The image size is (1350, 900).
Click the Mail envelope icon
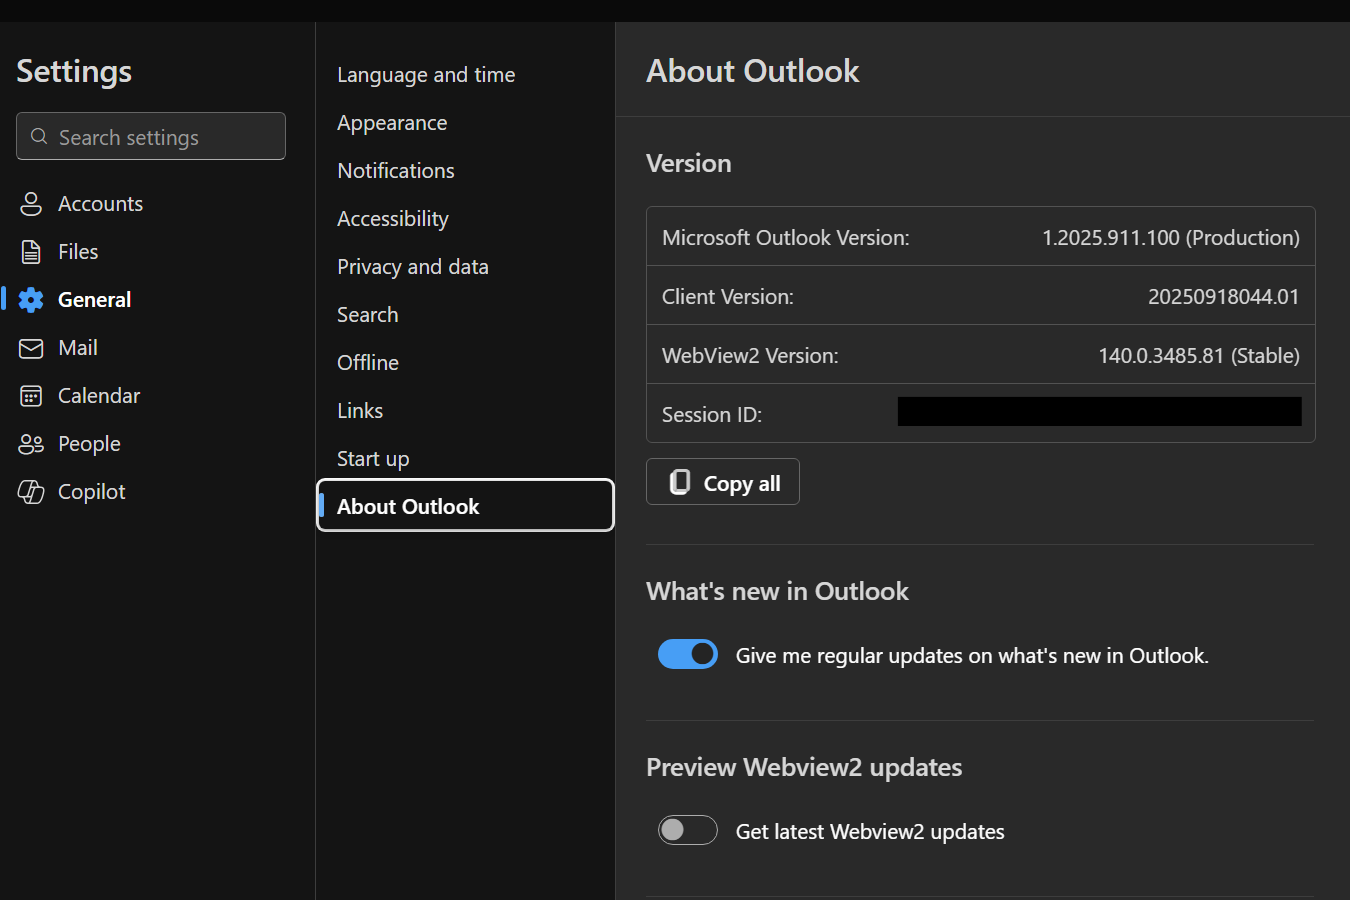click(x=31, y=348)
